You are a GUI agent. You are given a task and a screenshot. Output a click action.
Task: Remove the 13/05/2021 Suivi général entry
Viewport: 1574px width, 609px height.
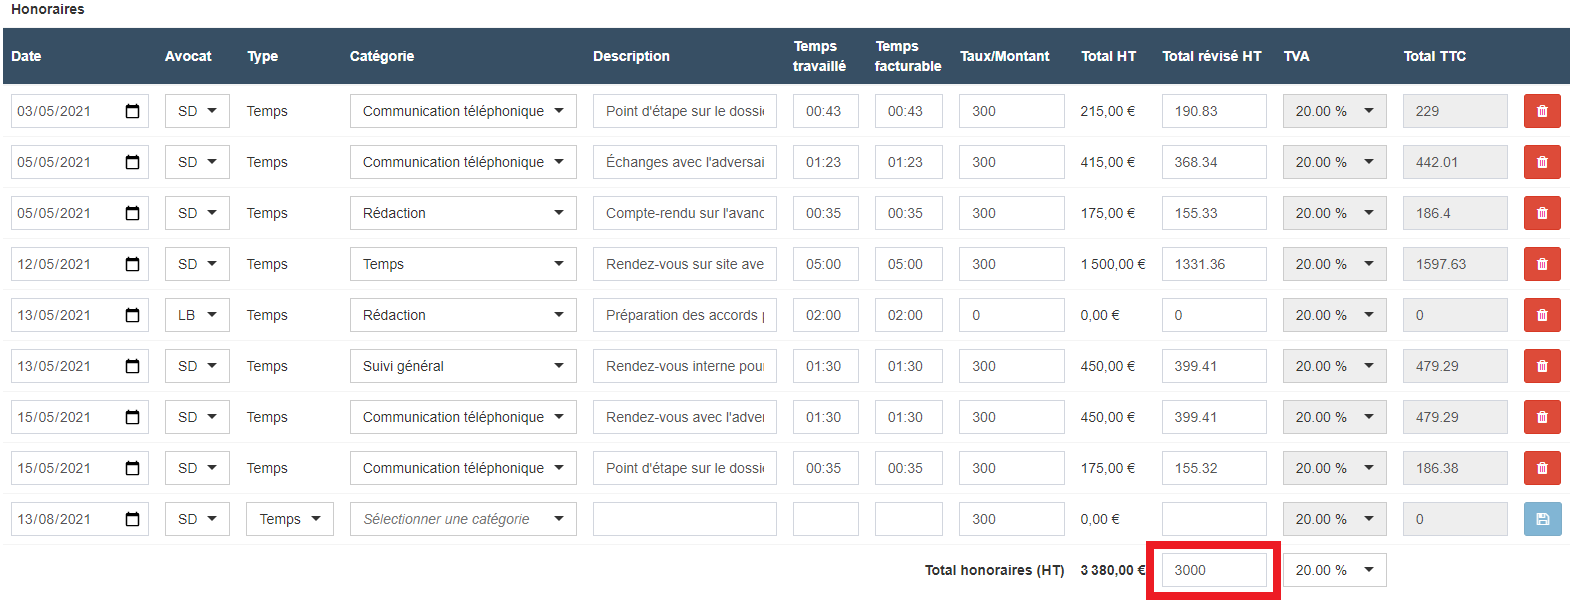(x=1541, y=366)
